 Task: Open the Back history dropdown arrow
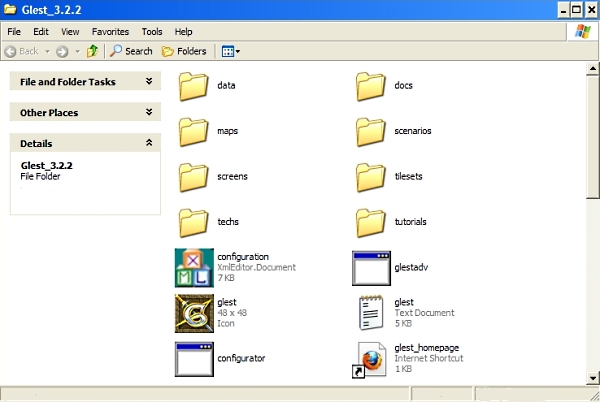(x=47, y=51)
